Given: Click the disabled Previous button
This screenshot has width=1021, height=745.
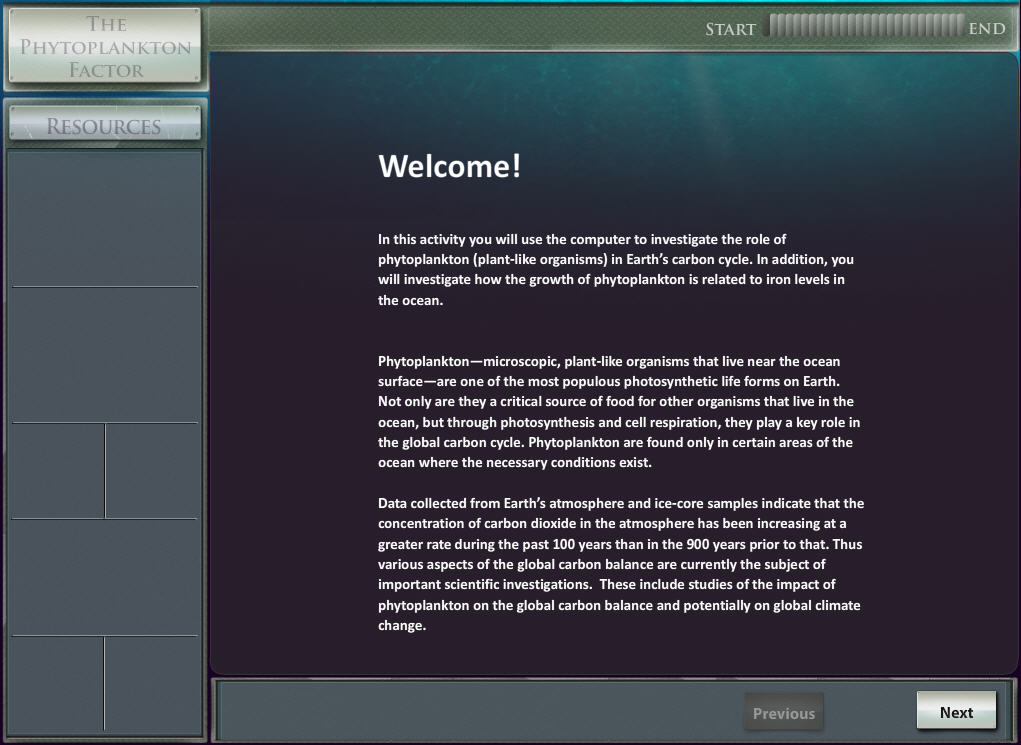Looking at the screenshot, I should (783, 712).
